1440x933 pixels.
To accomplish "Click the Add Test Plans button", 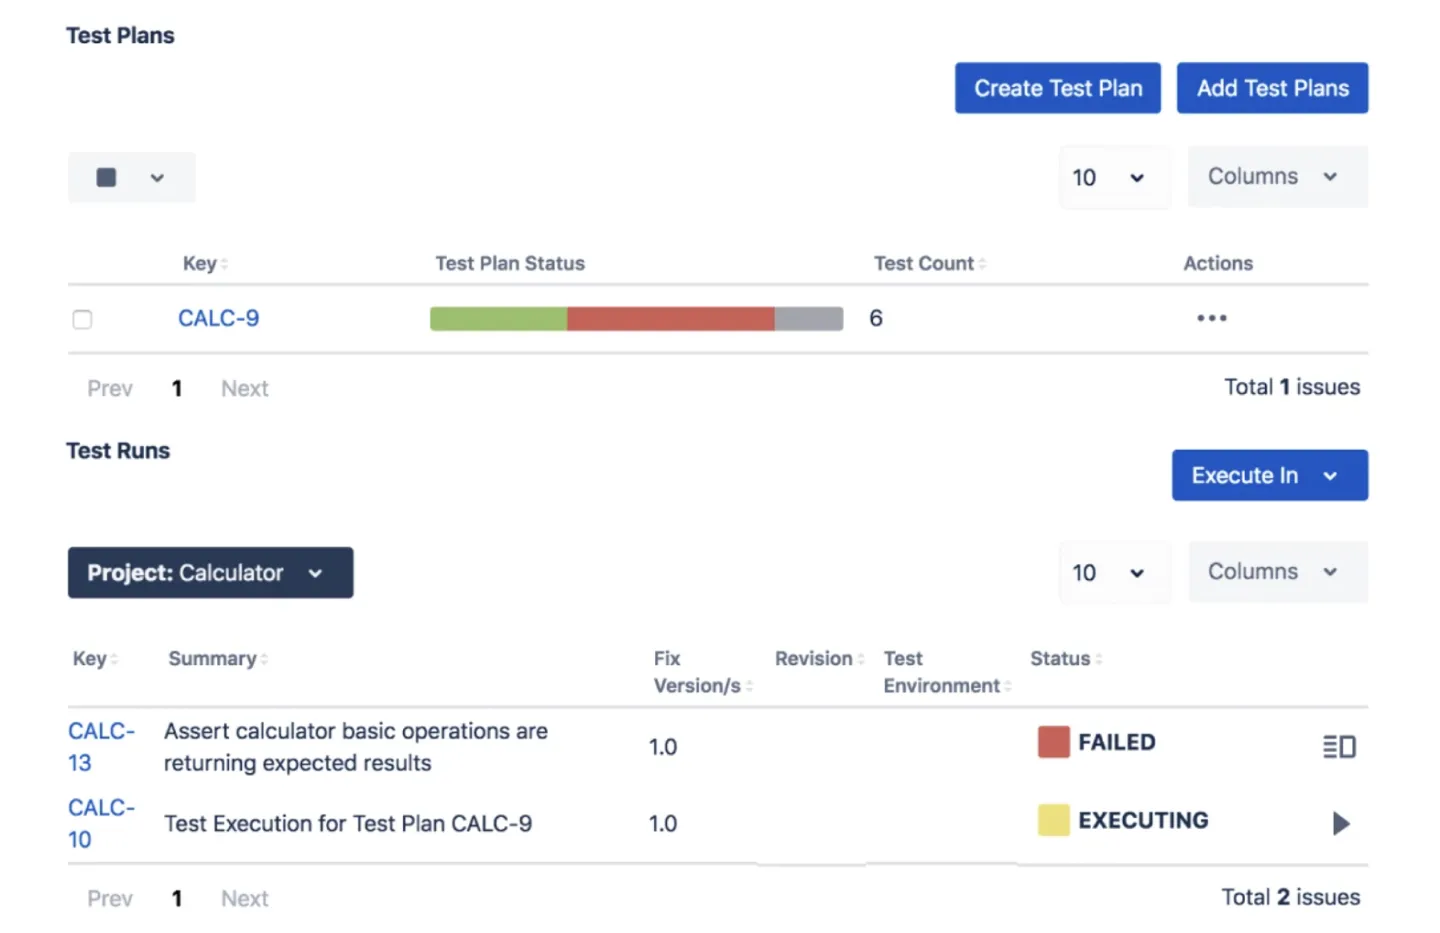I will pos(1272,88).
